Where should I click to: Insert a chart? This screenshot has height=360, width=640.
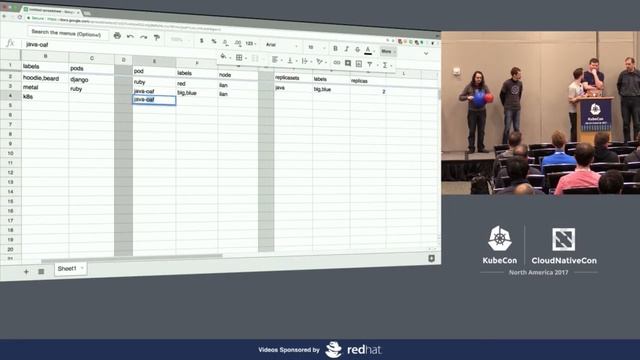pos(359,64)
